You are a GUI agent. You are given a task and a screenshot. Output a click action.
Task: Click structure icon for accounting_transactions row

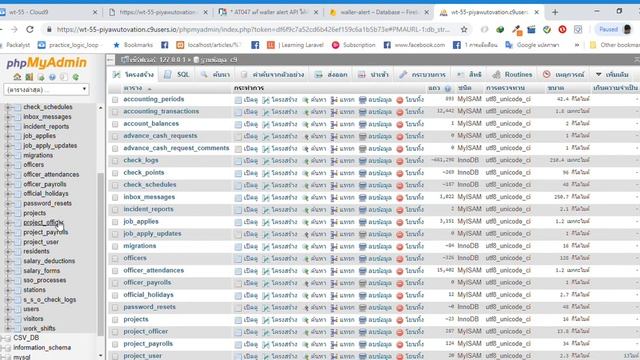click(266, 112)
